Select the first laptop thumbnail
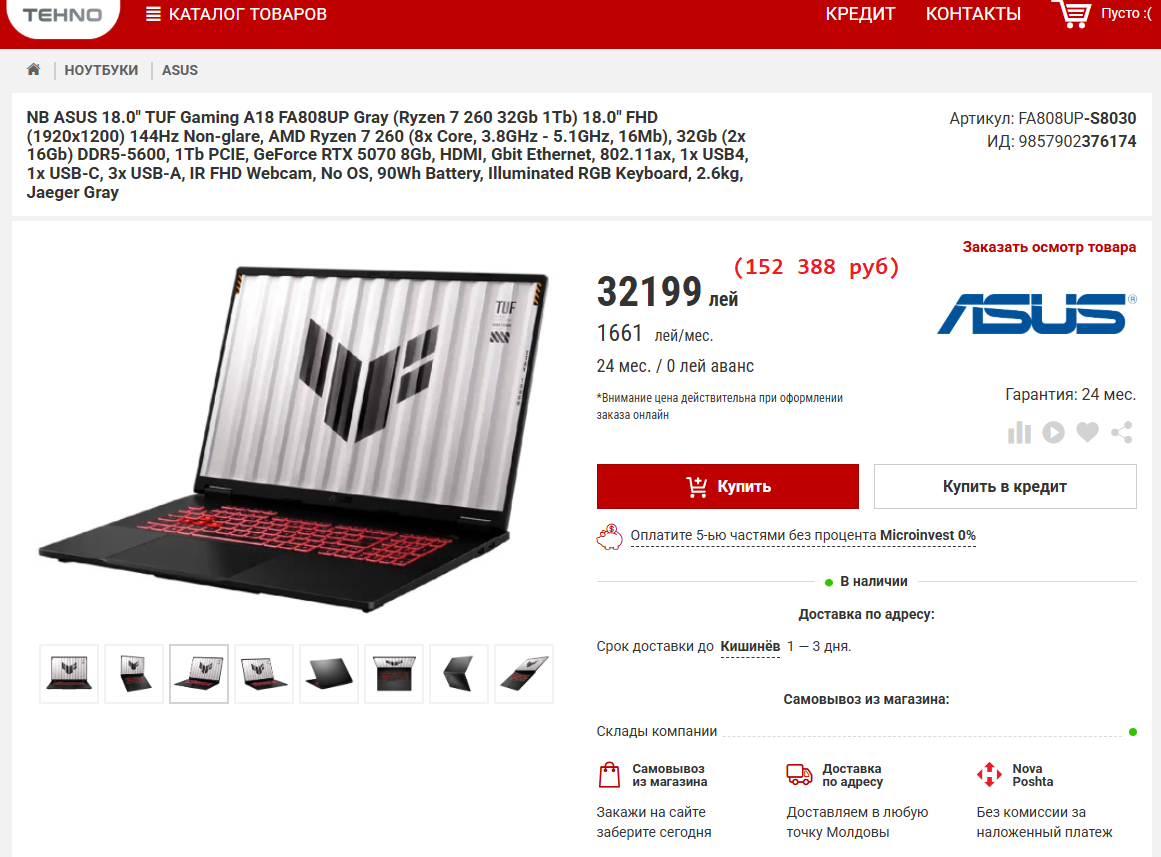1161x857 pixels. point(69,674)
